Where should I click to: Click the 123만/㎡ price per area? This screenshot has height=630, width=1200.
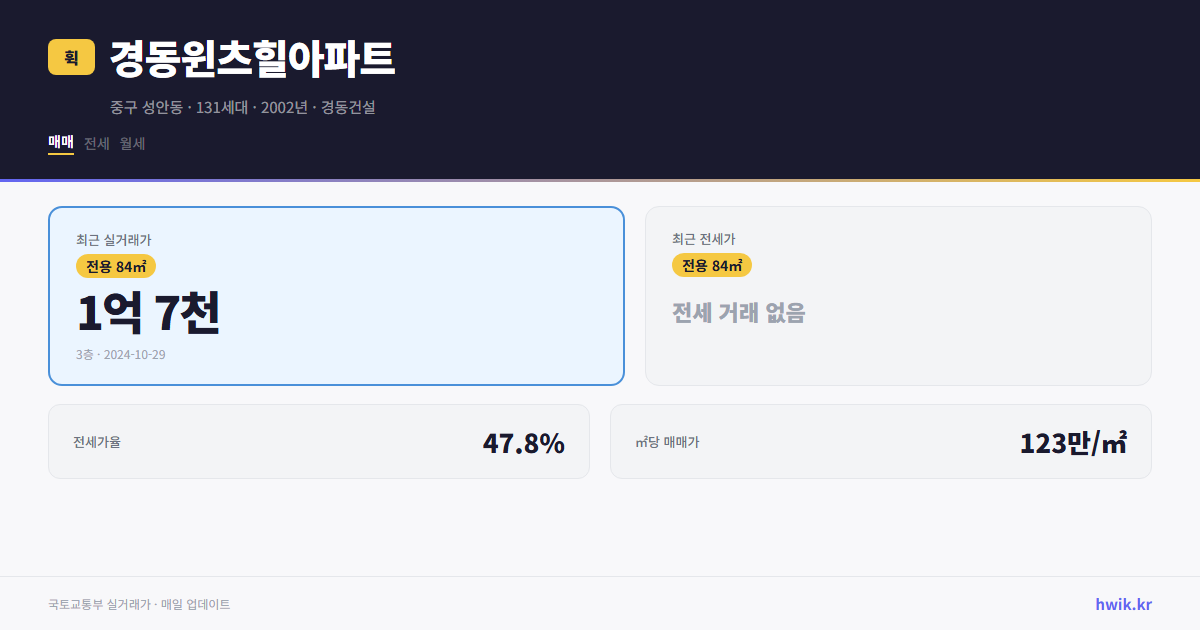[x=1075, y=440]
